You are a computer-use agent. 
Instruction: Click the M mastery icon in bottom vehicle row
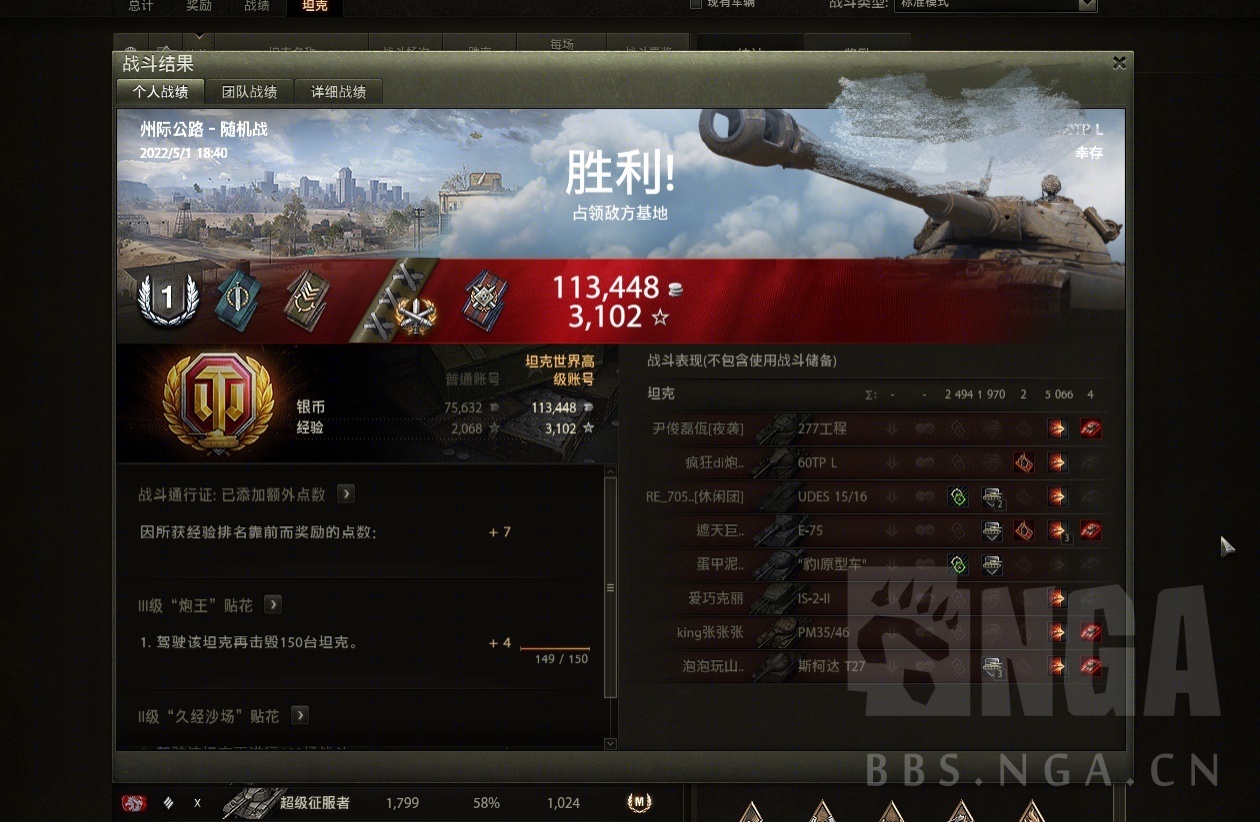point(639,802)
